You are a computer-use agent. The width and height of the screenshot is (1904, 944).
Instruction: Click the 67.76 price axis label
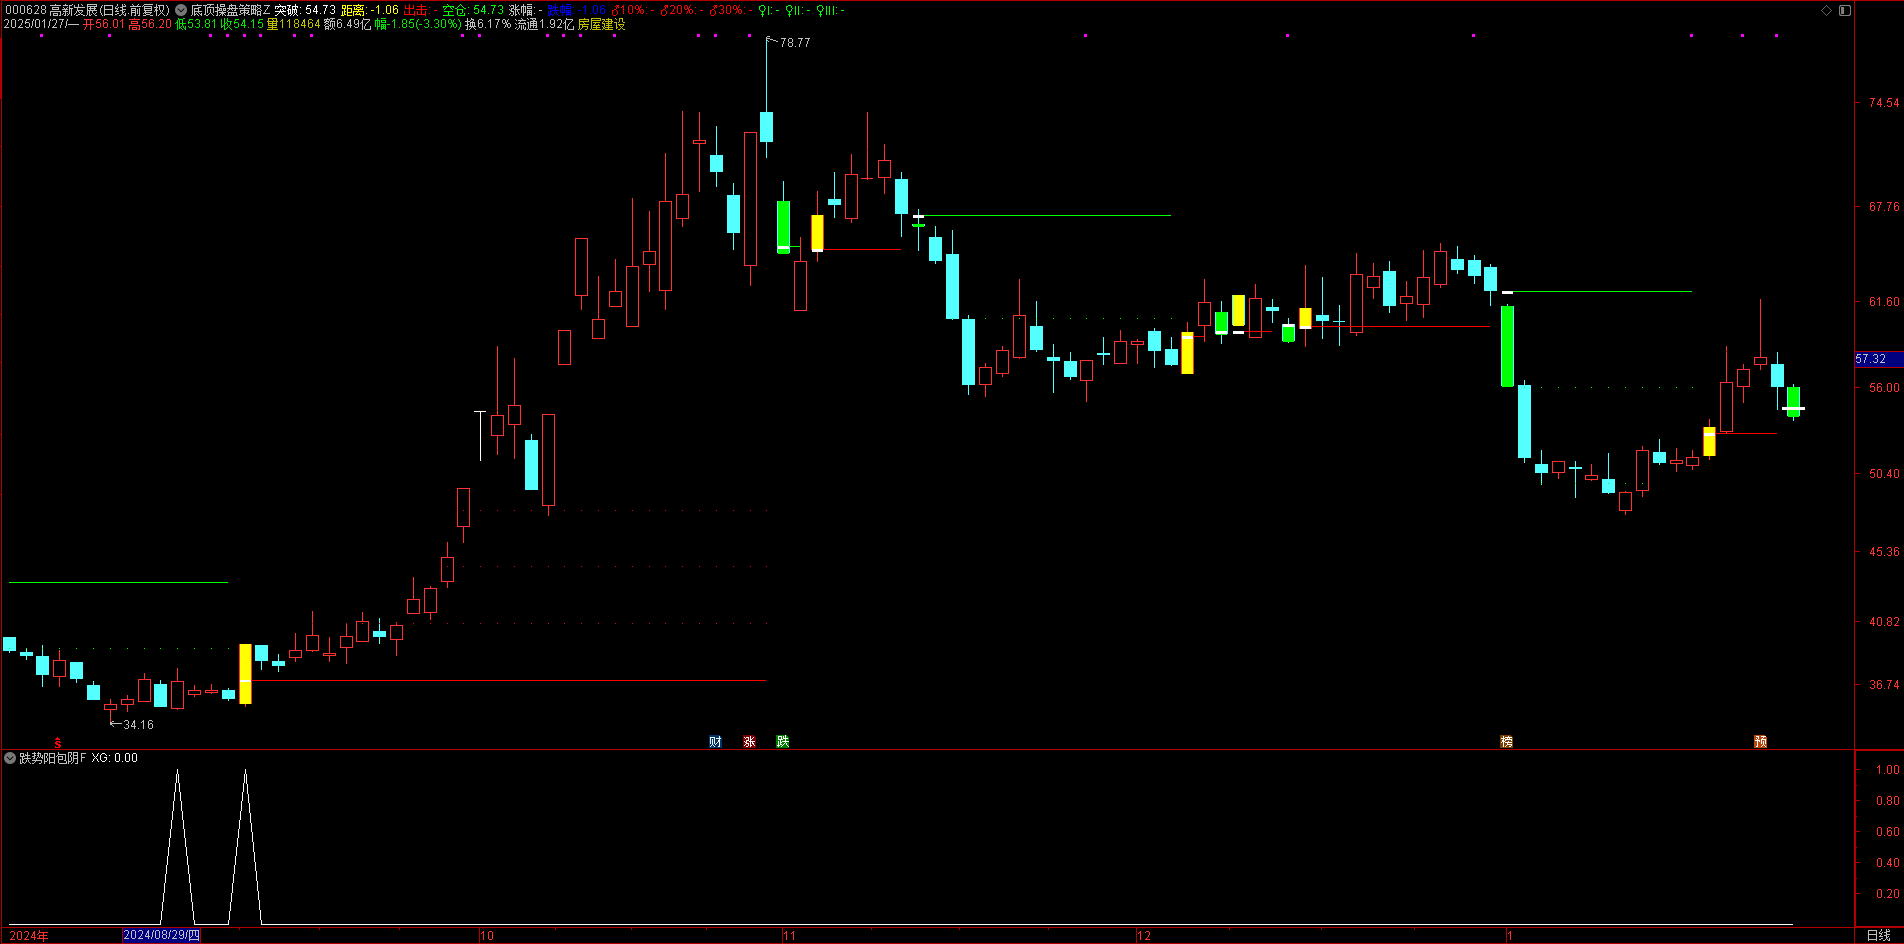coord(1884,207)
